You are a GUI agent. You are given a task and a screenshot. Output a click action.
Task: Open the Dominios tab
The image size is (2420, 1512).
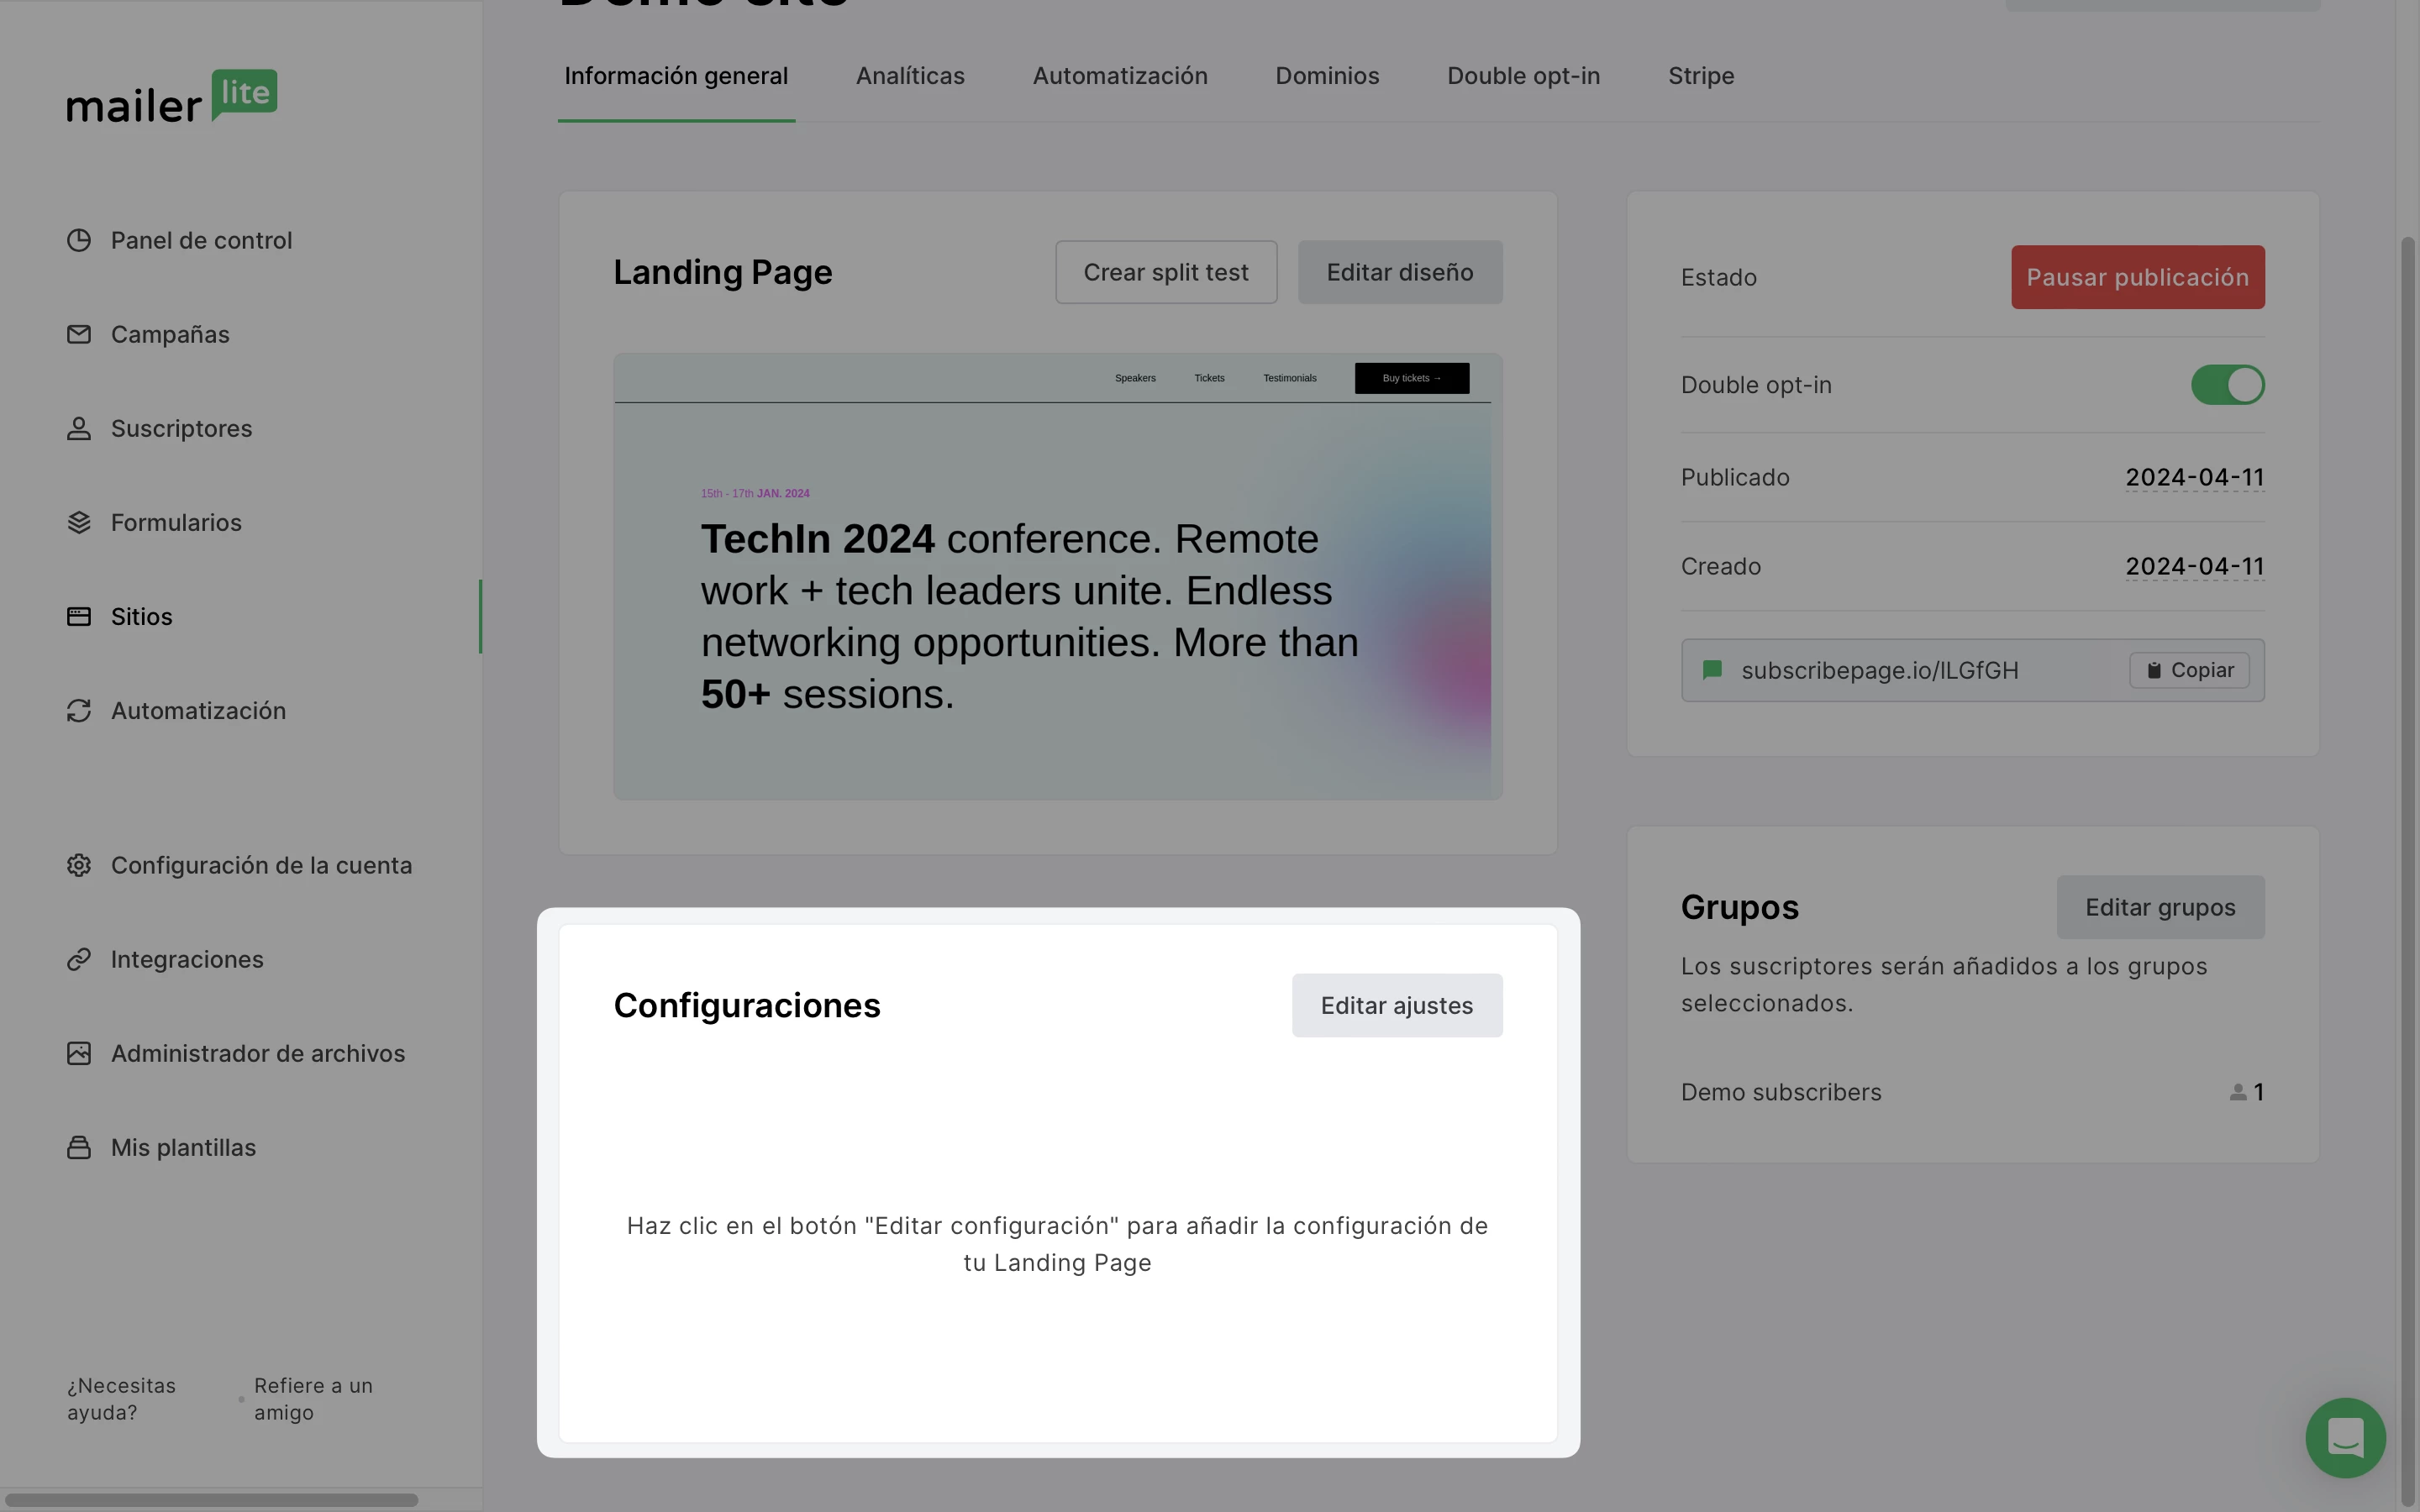(1327, 76)
